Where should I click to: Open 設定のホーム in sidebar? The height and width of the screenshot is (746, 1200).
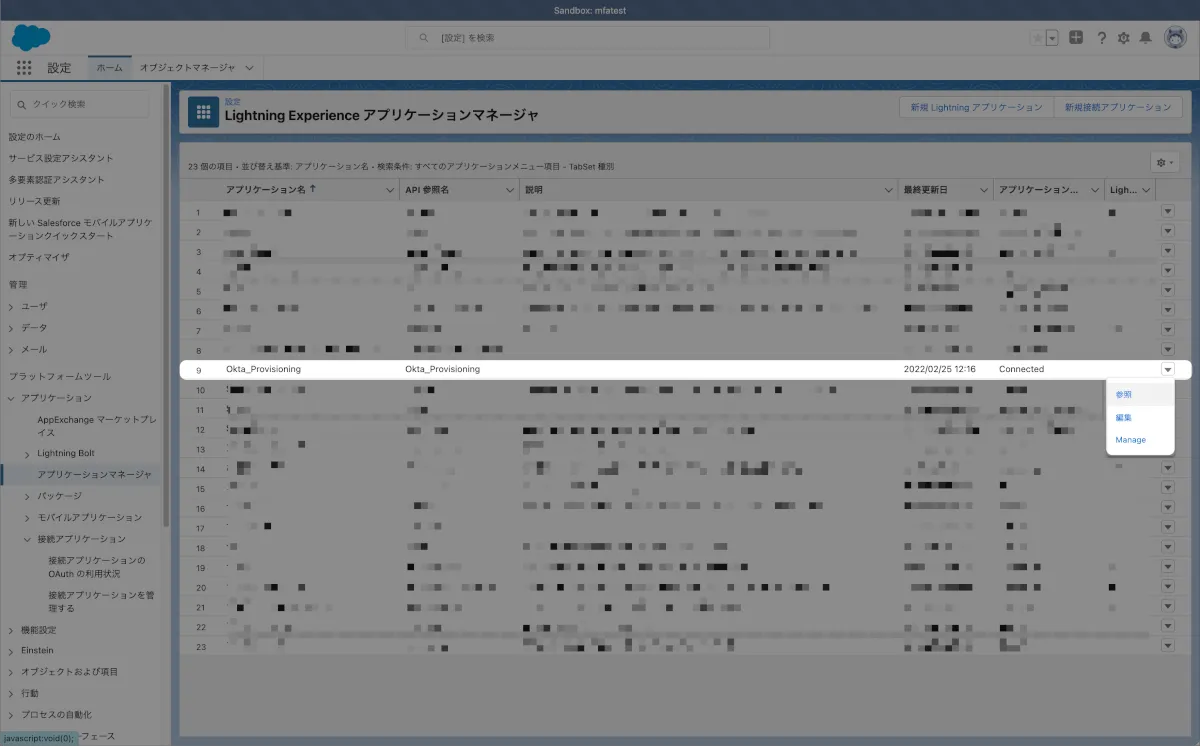(34, 136)
